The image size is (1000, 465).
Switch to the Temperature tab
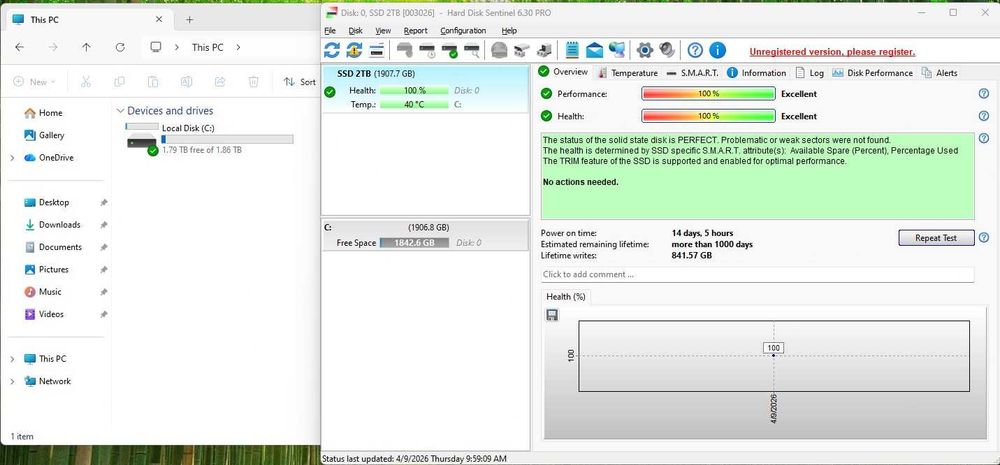[x=627, y=73]
